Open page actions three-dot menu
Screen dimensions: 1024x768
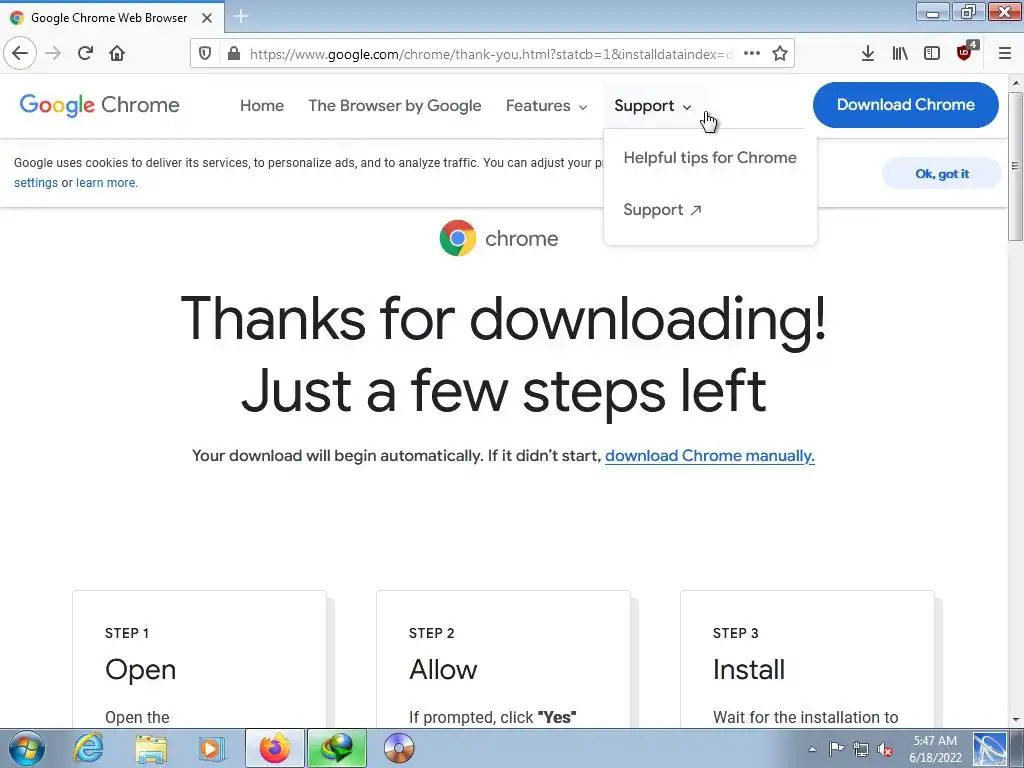pyautogui.click(x=752, y=54)
